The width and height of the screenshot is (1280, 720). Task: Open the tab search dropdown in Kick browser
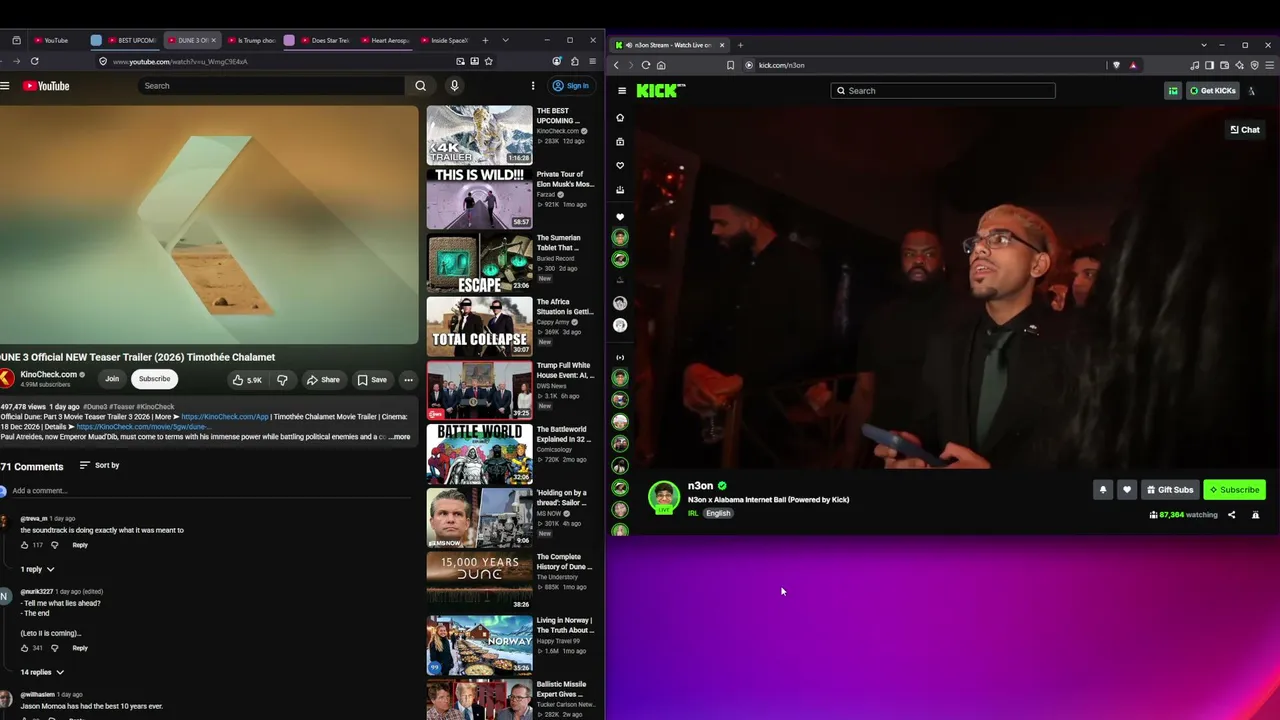coord(1204,45)
